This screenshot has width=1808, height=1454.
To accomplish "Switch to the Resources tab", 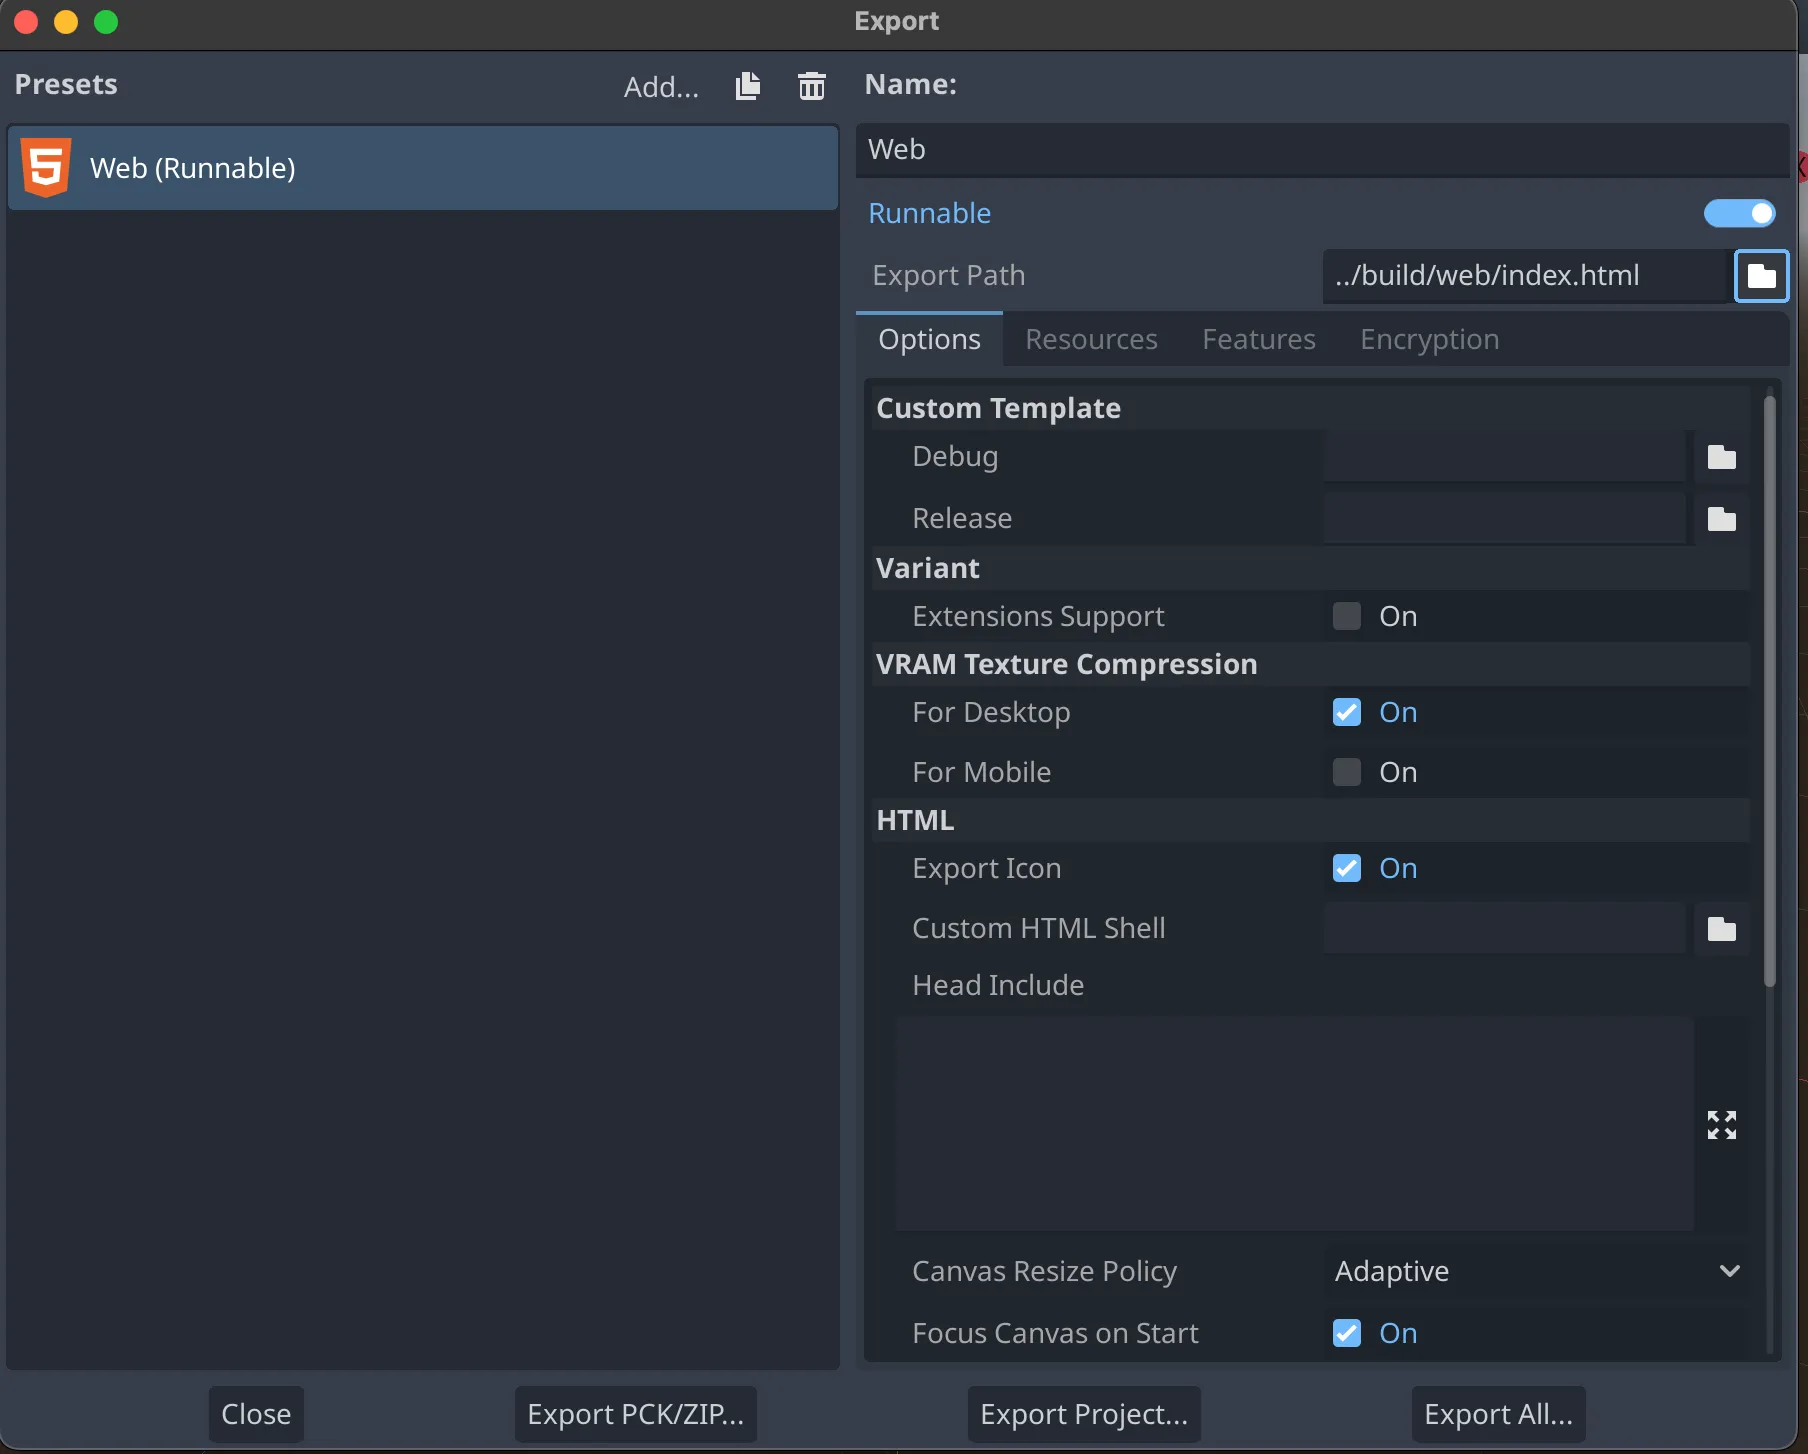I will click(1091, 339).
